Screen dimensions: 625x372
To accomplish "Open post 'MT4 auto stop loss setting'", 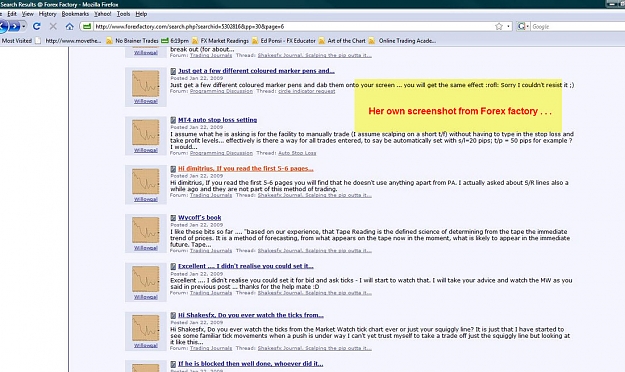I will [217, 120].
